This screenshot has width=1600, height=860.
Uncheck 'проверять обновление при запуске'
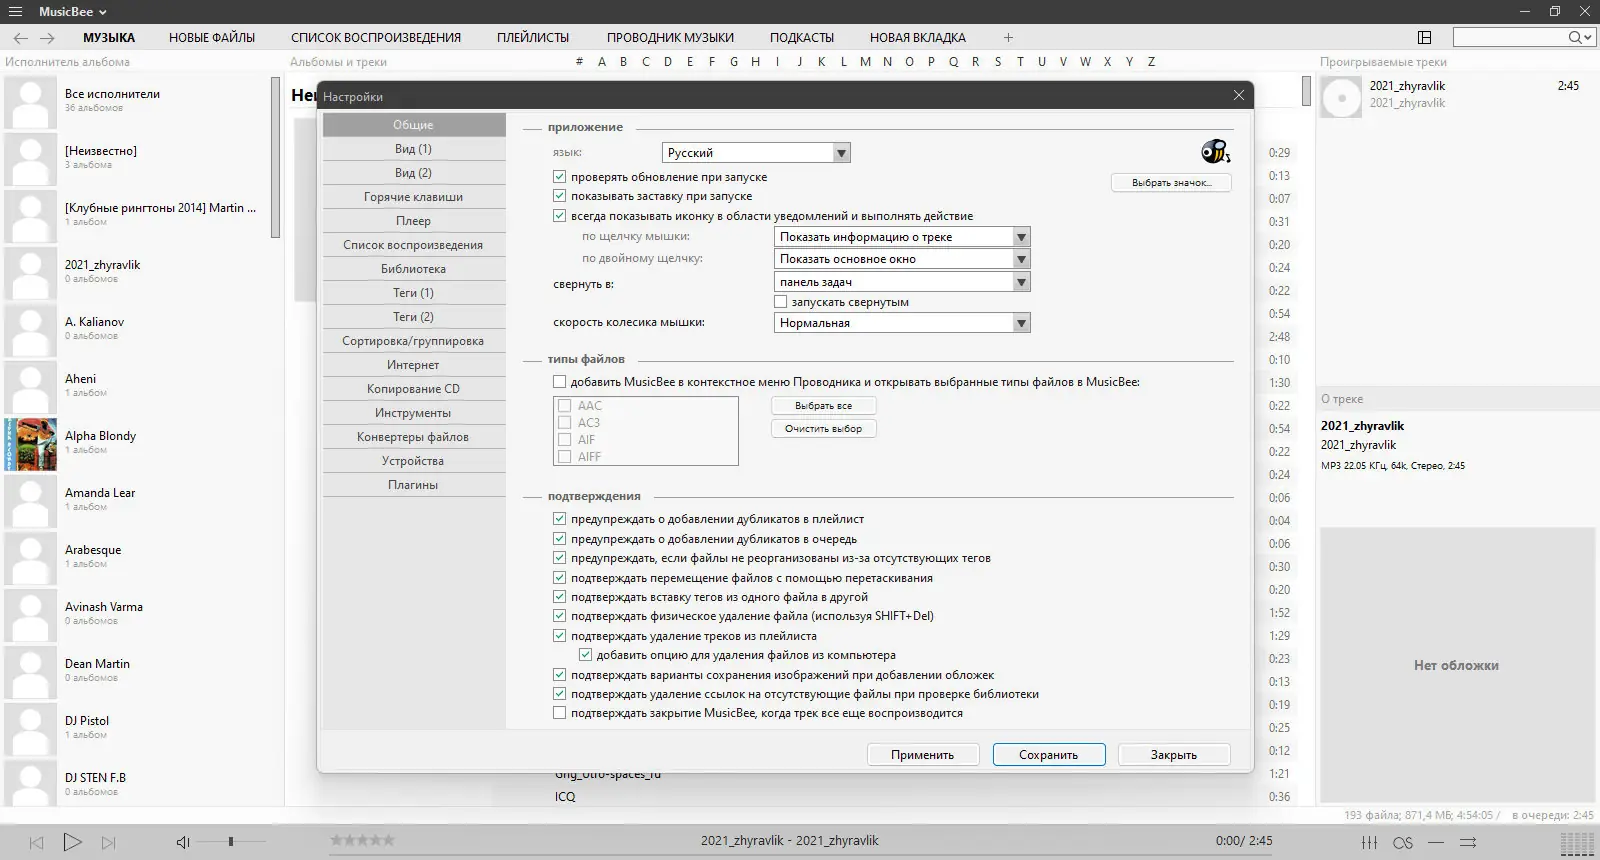coord(560,177)
